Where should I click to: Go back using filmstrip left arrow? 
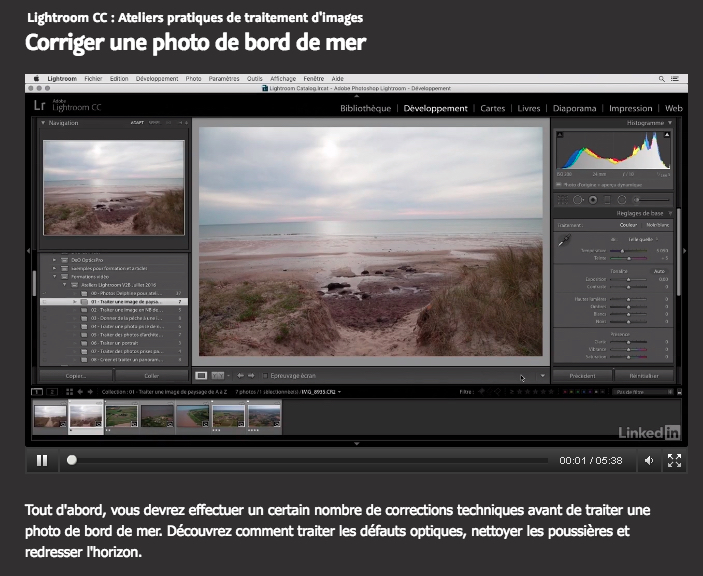tap(80, 392)
